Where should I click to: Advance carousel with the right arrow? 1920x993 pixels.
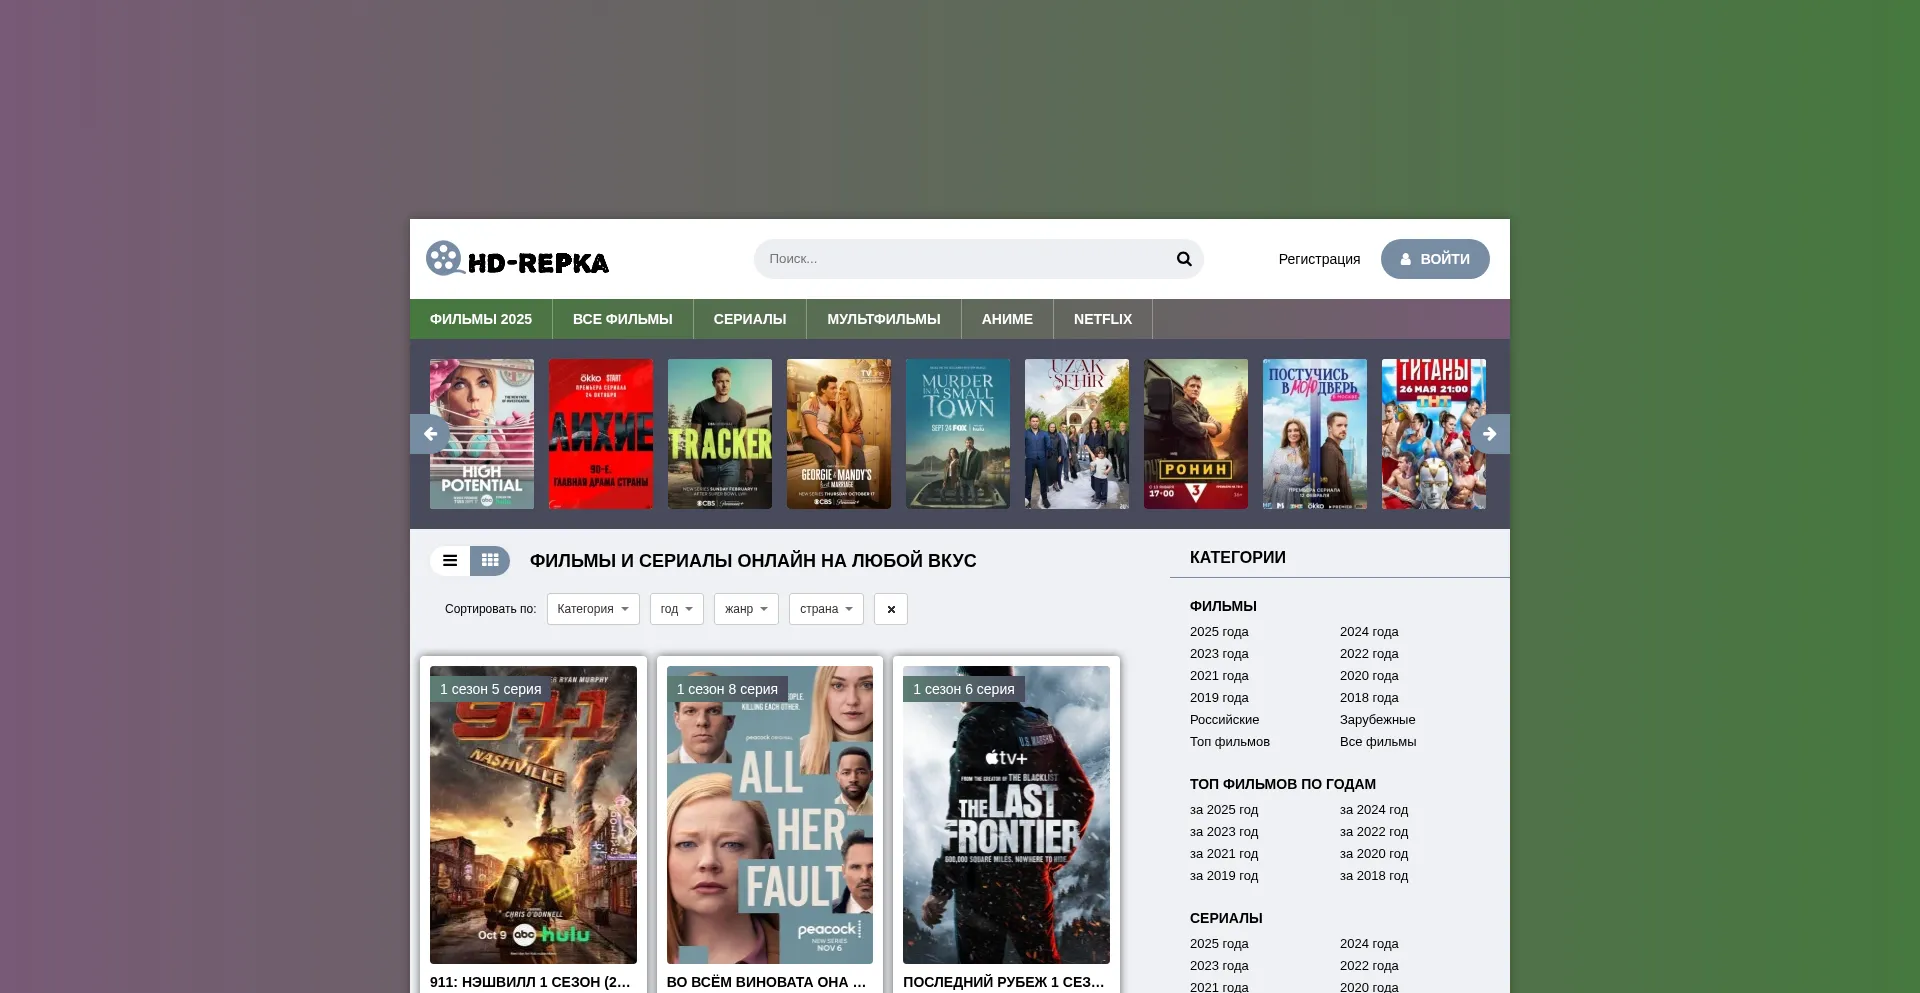[1489, 434]
